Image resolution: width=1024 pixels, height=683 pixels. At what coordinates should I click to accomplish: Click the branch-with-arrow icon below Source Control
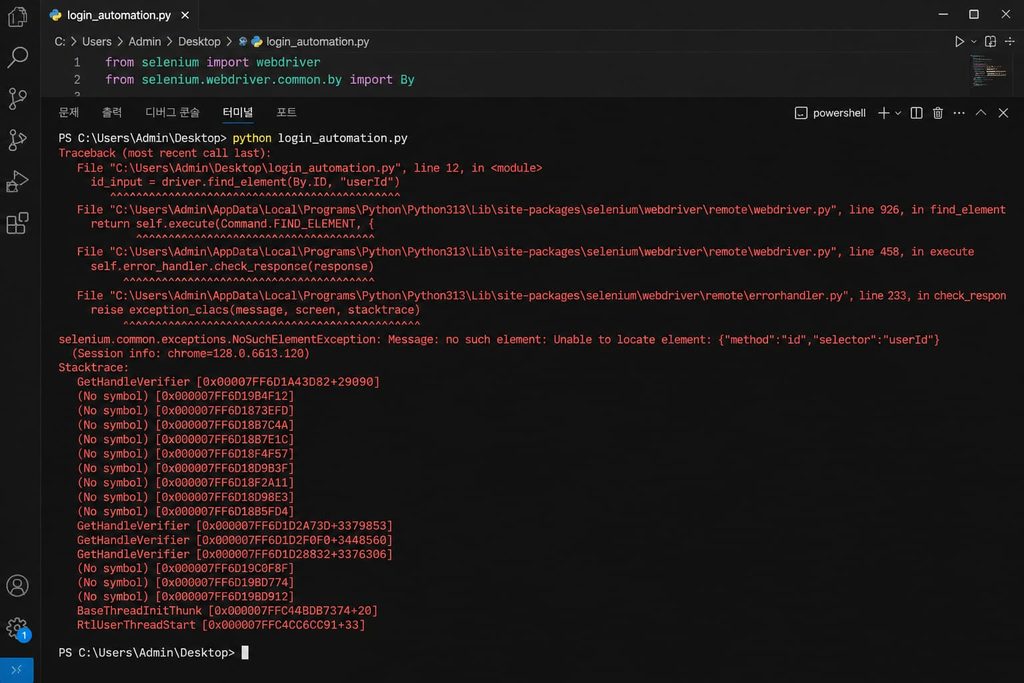click(18, 140)
